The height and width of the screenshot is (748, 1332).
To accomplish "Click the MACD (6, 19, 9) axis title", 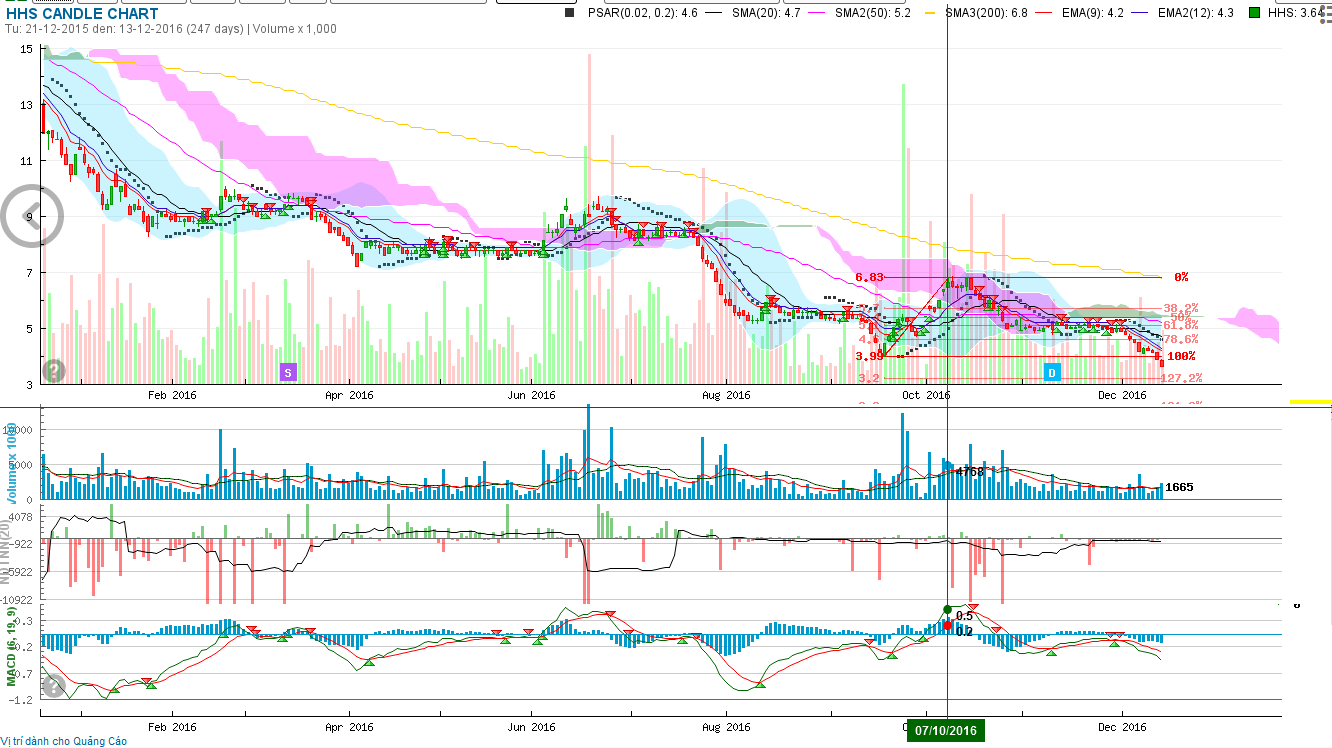I will click(12, 646).
